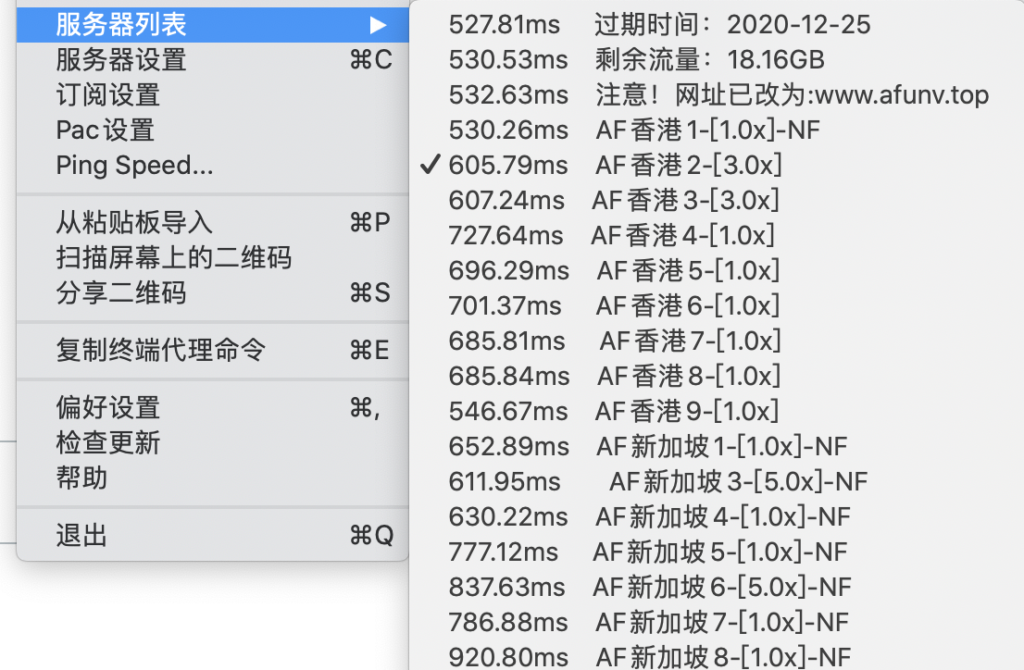Select server AF 新加坡 1-[1.0x]-NF
This screenshot has width=1024, height=670.
[x=716, y=448]
